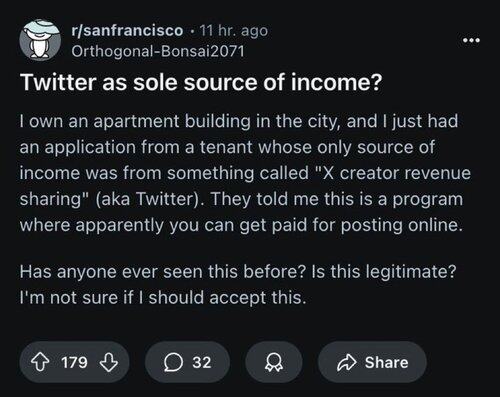Open the 'Twitter as sole source of income?' title
This screenshot has height=397, width=500.
[201, 82]
